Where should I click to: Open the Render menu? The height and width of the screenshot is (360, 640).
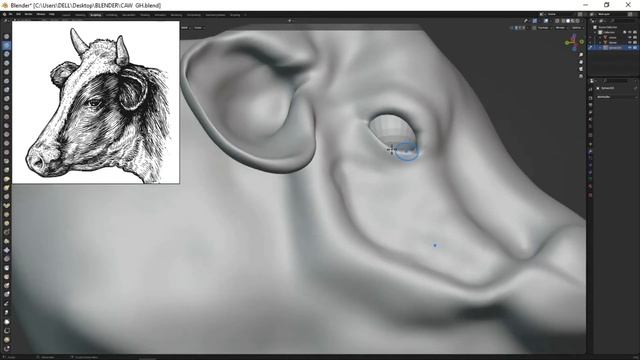point(29,14)
